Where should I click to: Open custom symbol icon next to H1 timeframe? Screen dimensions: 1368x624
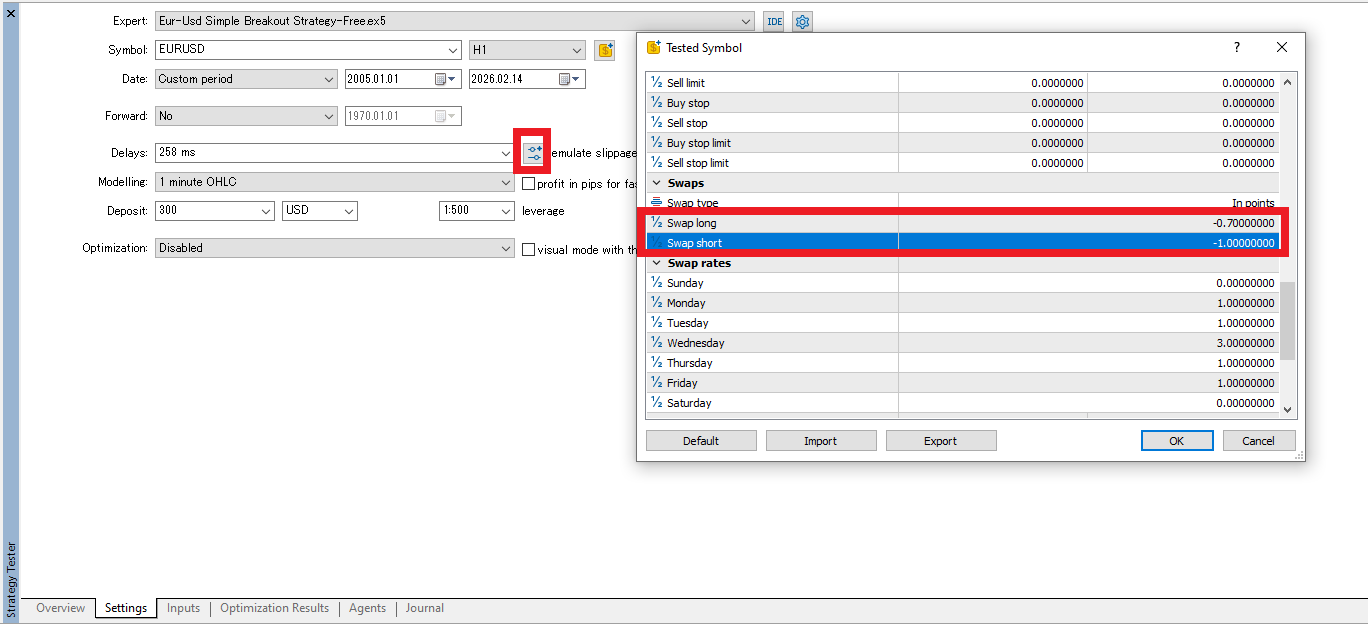tap(604, 50)
